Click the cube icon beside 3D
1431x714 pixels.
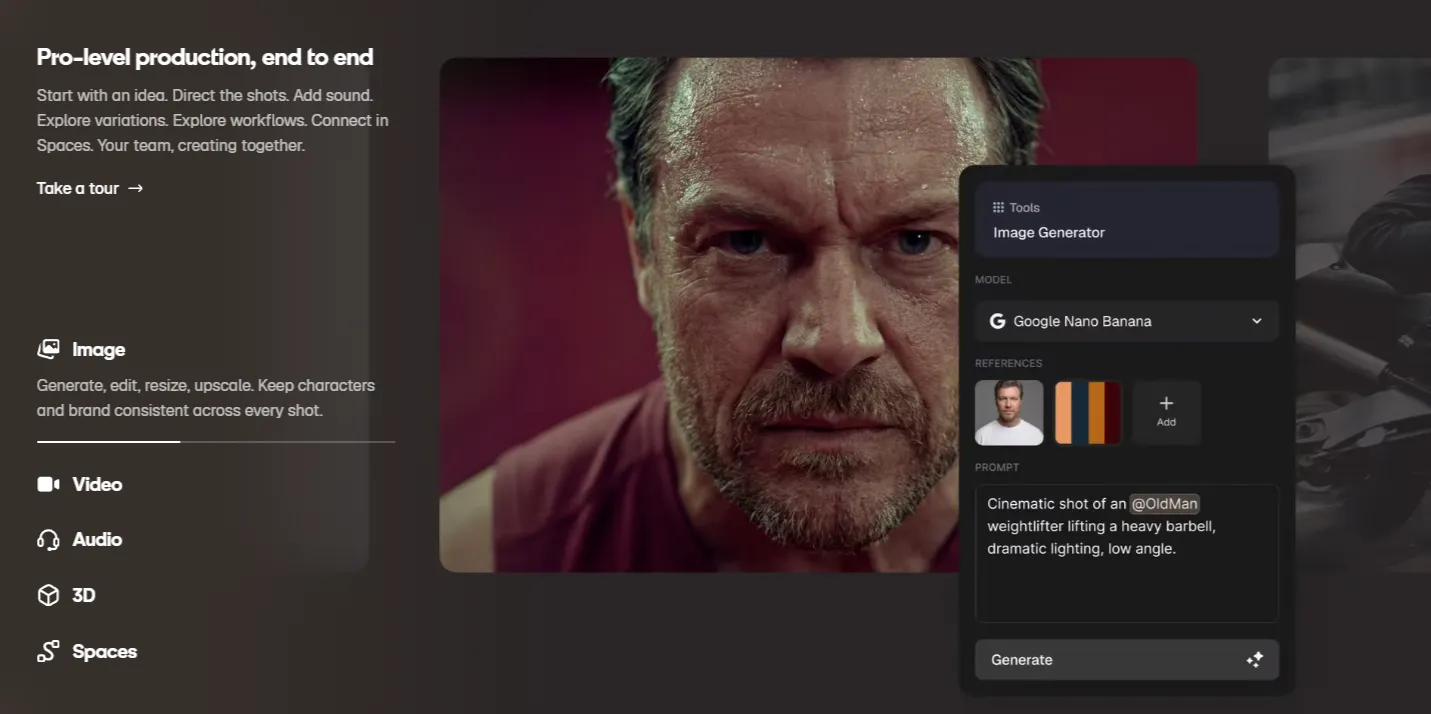(48, 595)
